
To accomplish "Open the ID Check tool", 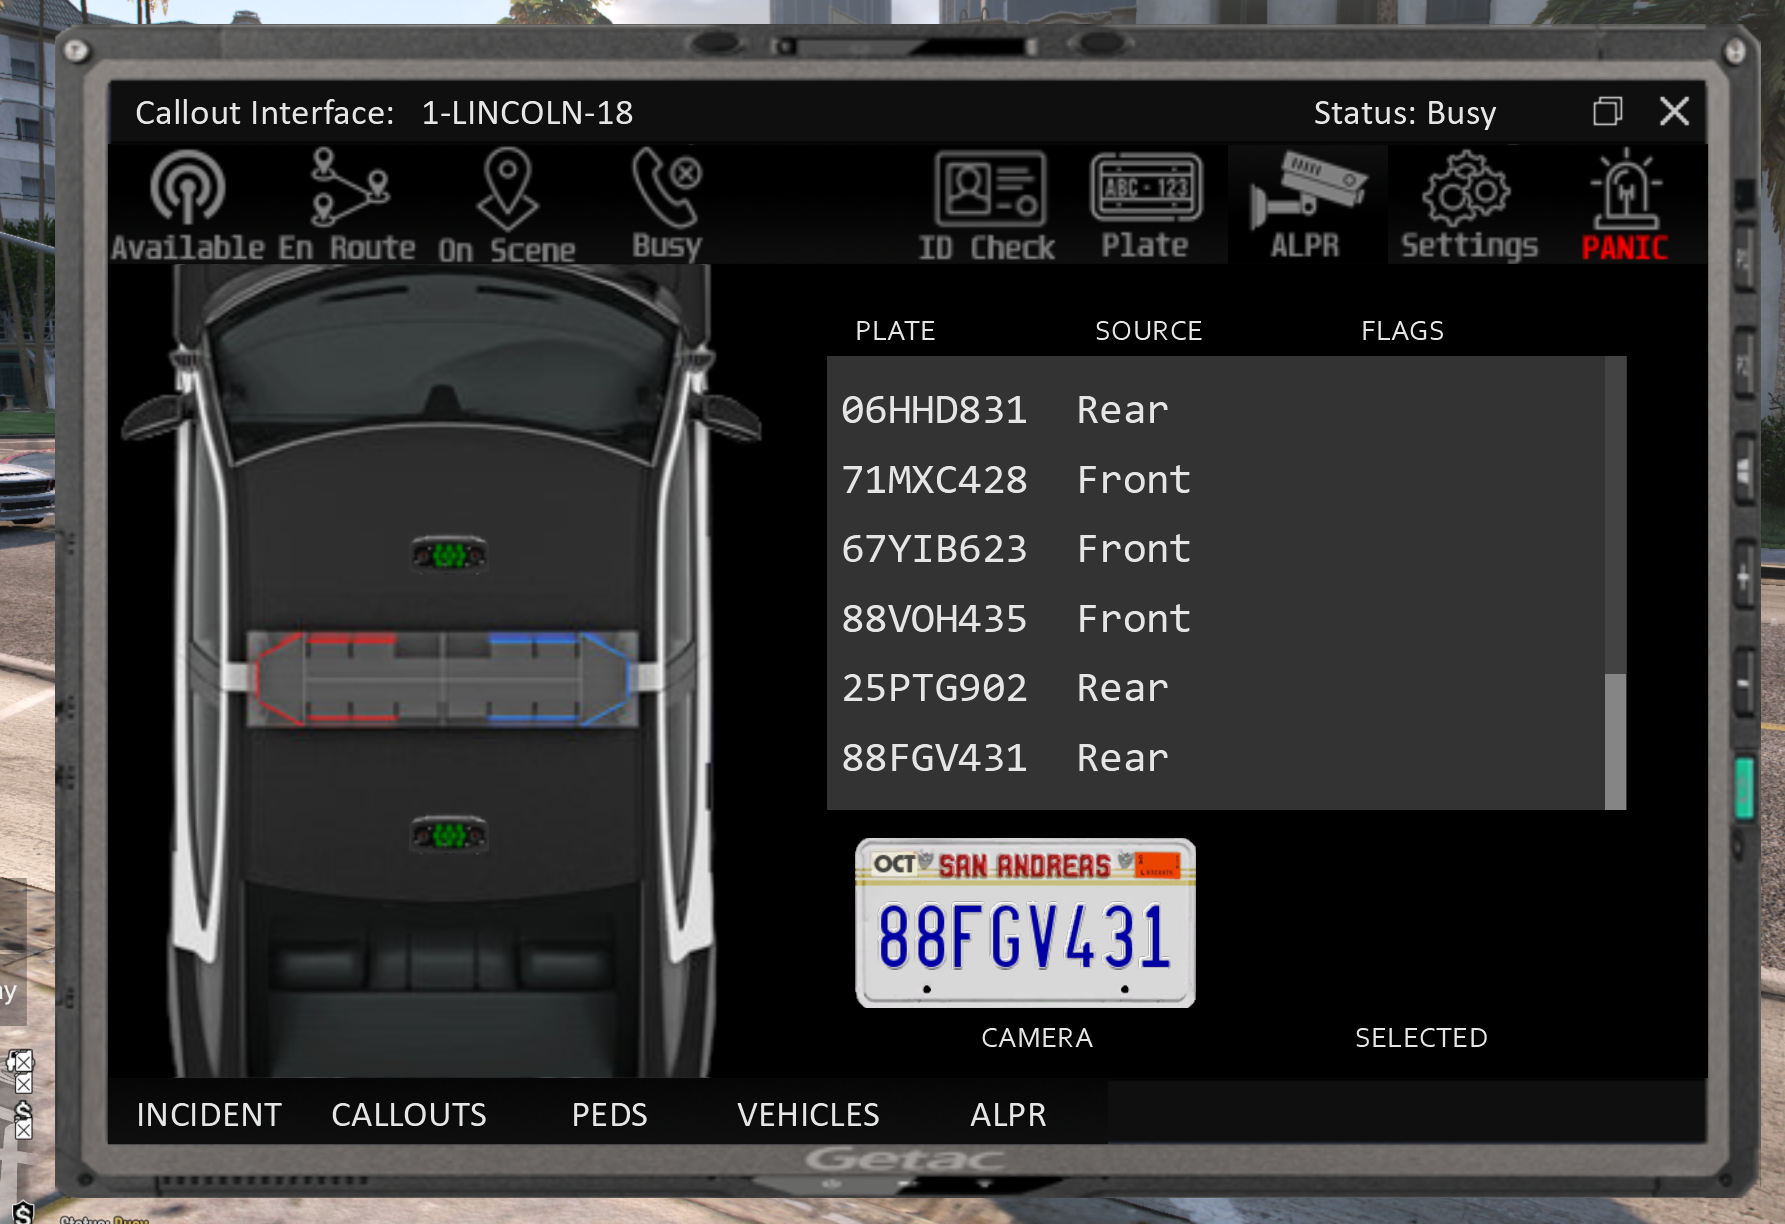I will pos(987,205).
